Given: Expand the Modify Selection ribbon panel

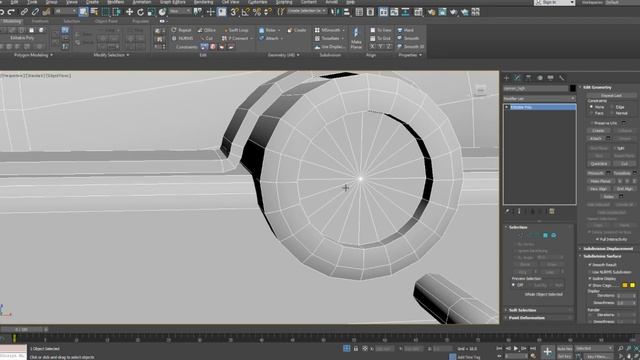Looking at the screenshot, I should point(111,55).
